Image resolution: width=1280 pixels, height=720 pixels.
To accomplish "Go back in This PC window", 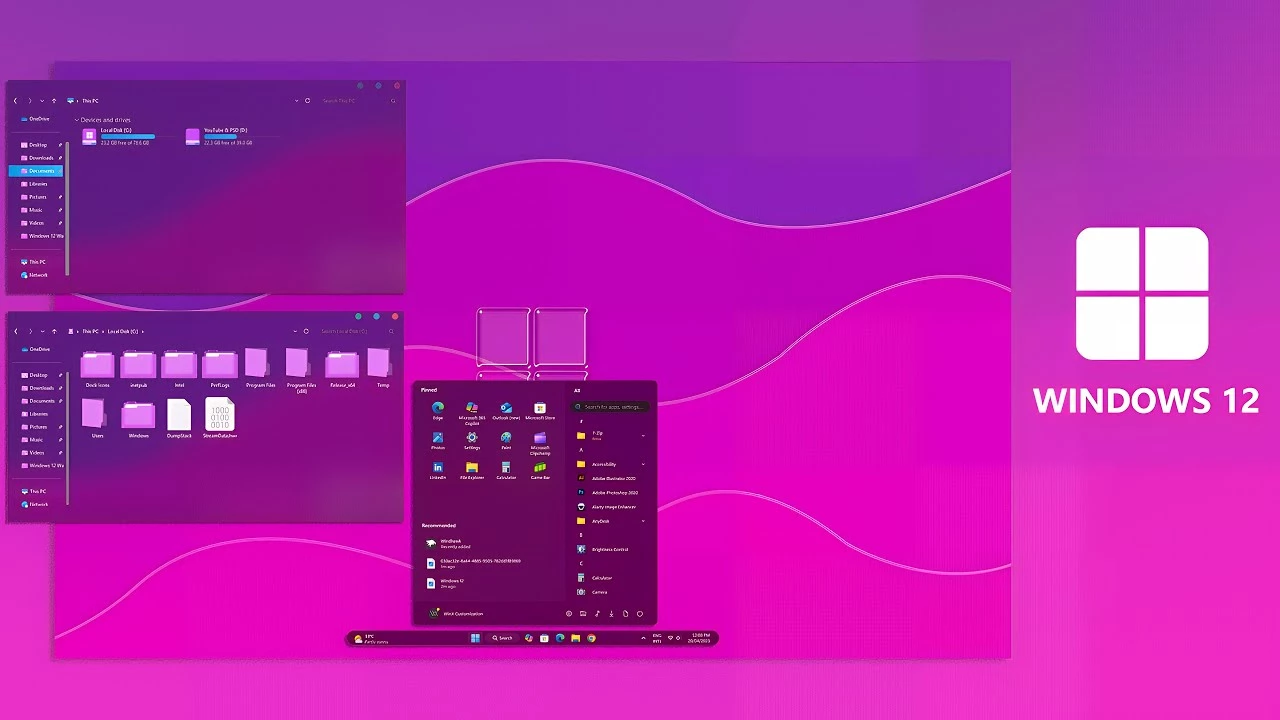I will pyautogui.click(x=16, y=100).
